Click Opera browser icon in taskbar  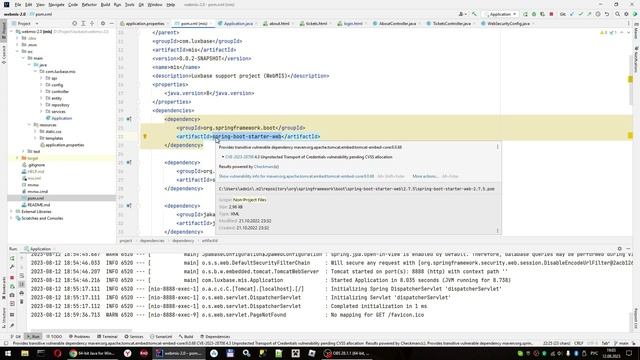[57, 353]
